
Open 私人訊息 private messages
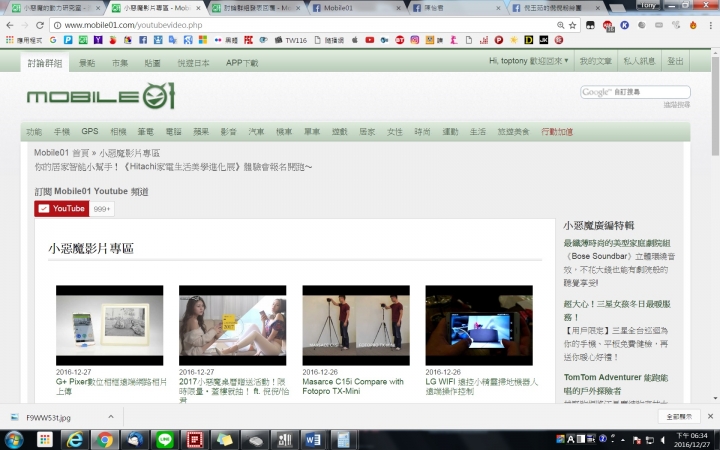tap(639, 61)
